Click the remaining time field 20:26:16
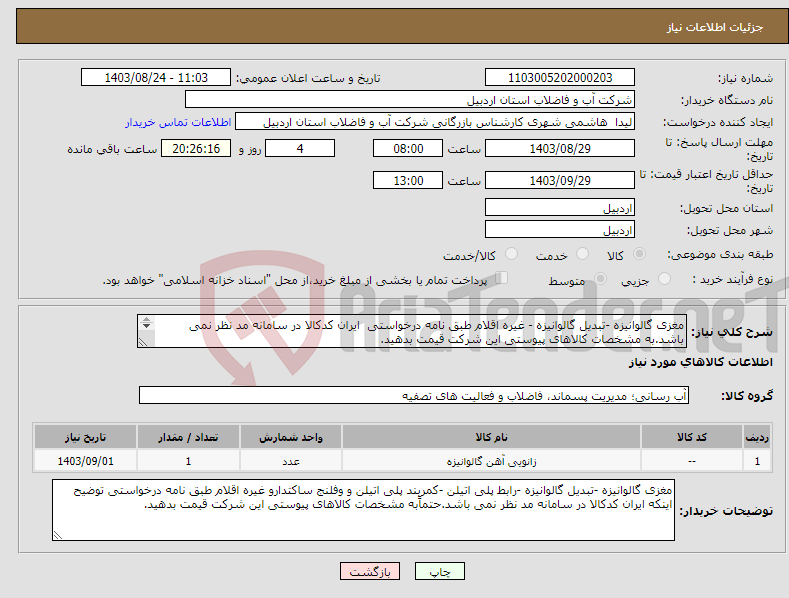The height and width of the screenshot is (598, 789). tap(196, 148)
